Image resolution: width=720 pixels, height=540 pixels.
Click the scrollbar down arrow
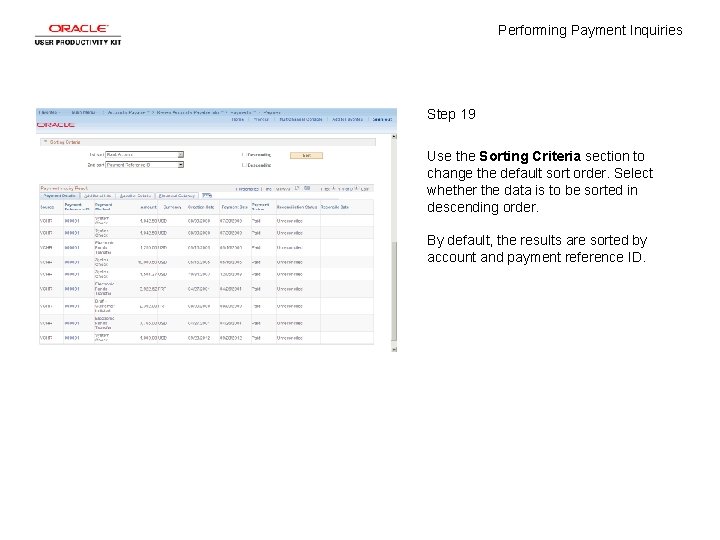(394, 349)
